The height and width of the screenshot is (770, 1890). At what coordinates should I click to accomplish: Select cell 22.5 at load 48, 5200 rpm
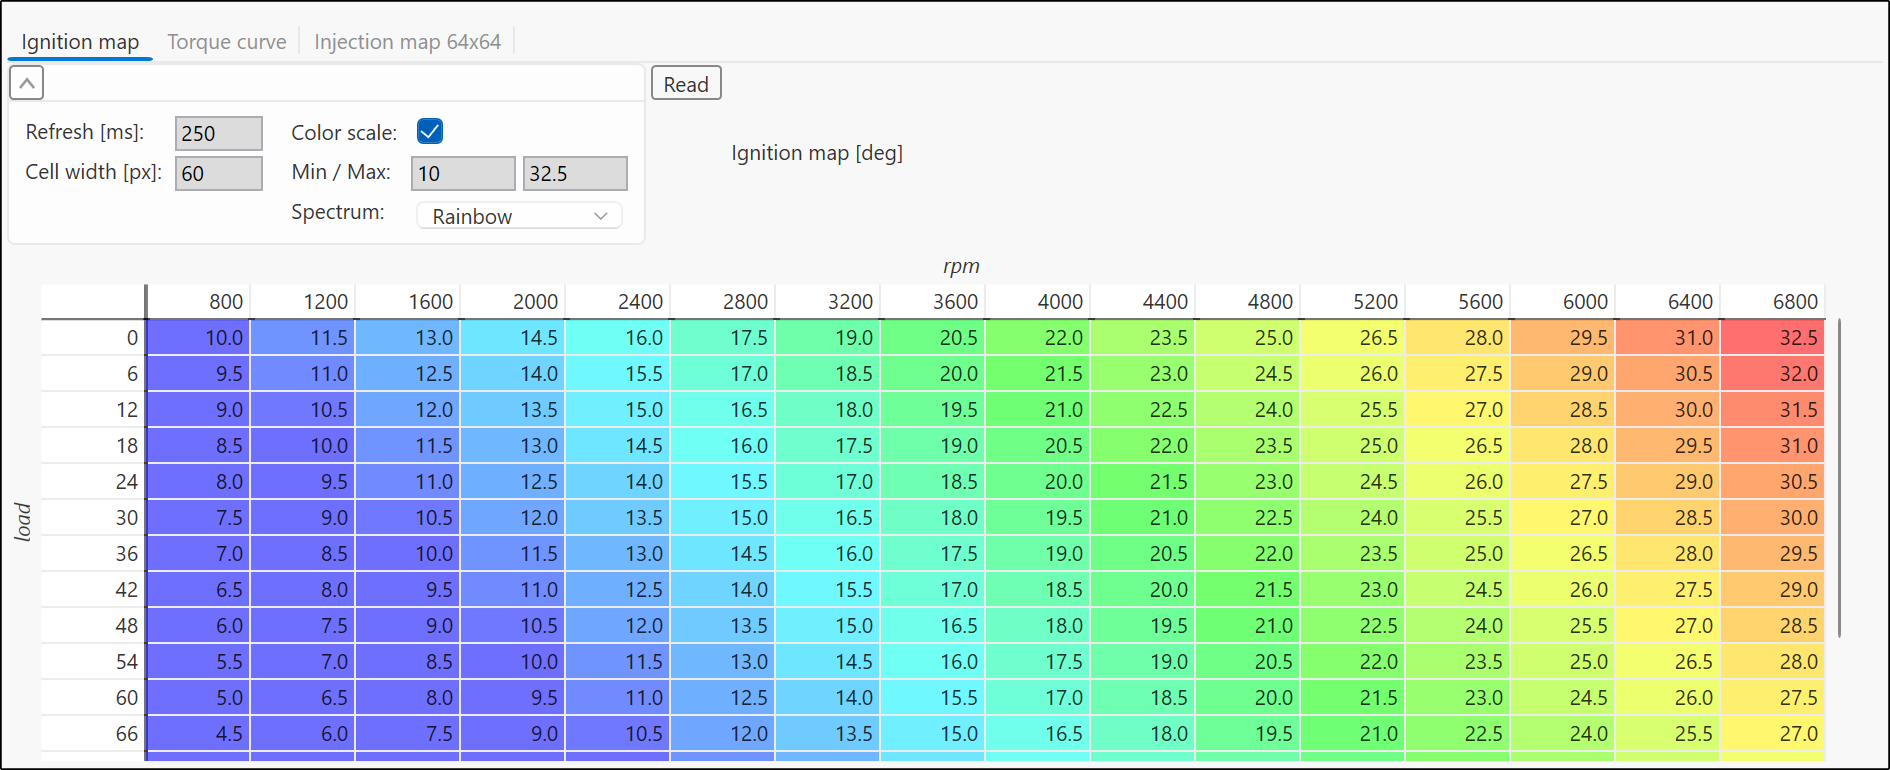(x=1353, y=626)
